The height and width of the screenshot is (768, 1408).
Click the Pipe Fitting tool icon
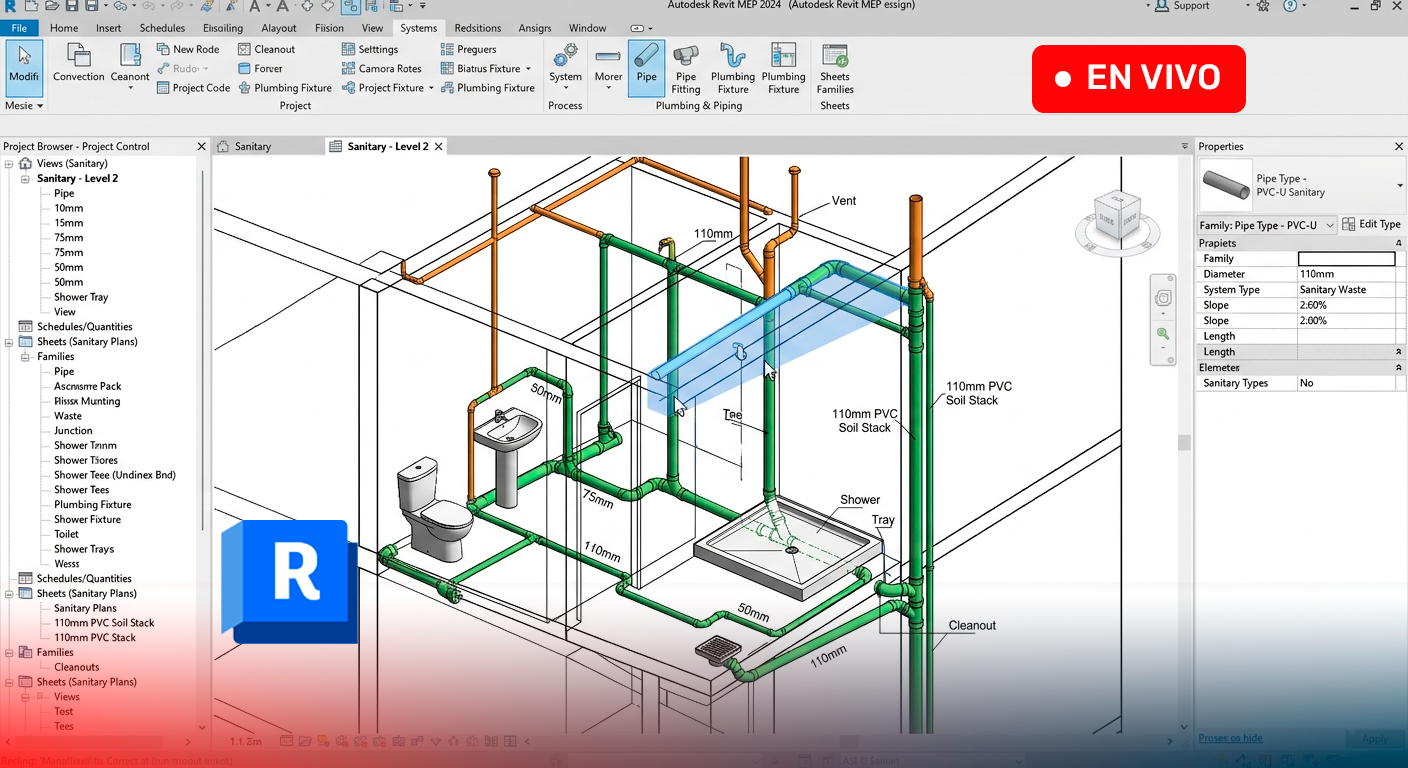686,68
